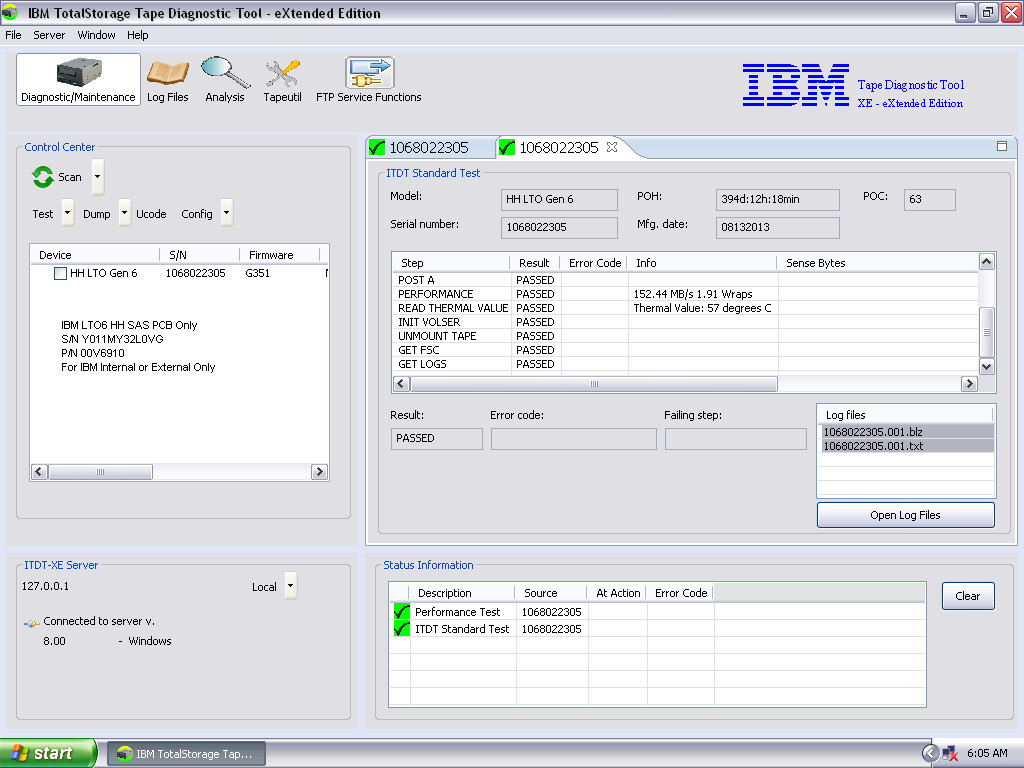Image resolution: width=1024 pixels, height=768 pixels.
Task: Click the test steps vertical scrollbar thumb
Action: click(987, 332)
